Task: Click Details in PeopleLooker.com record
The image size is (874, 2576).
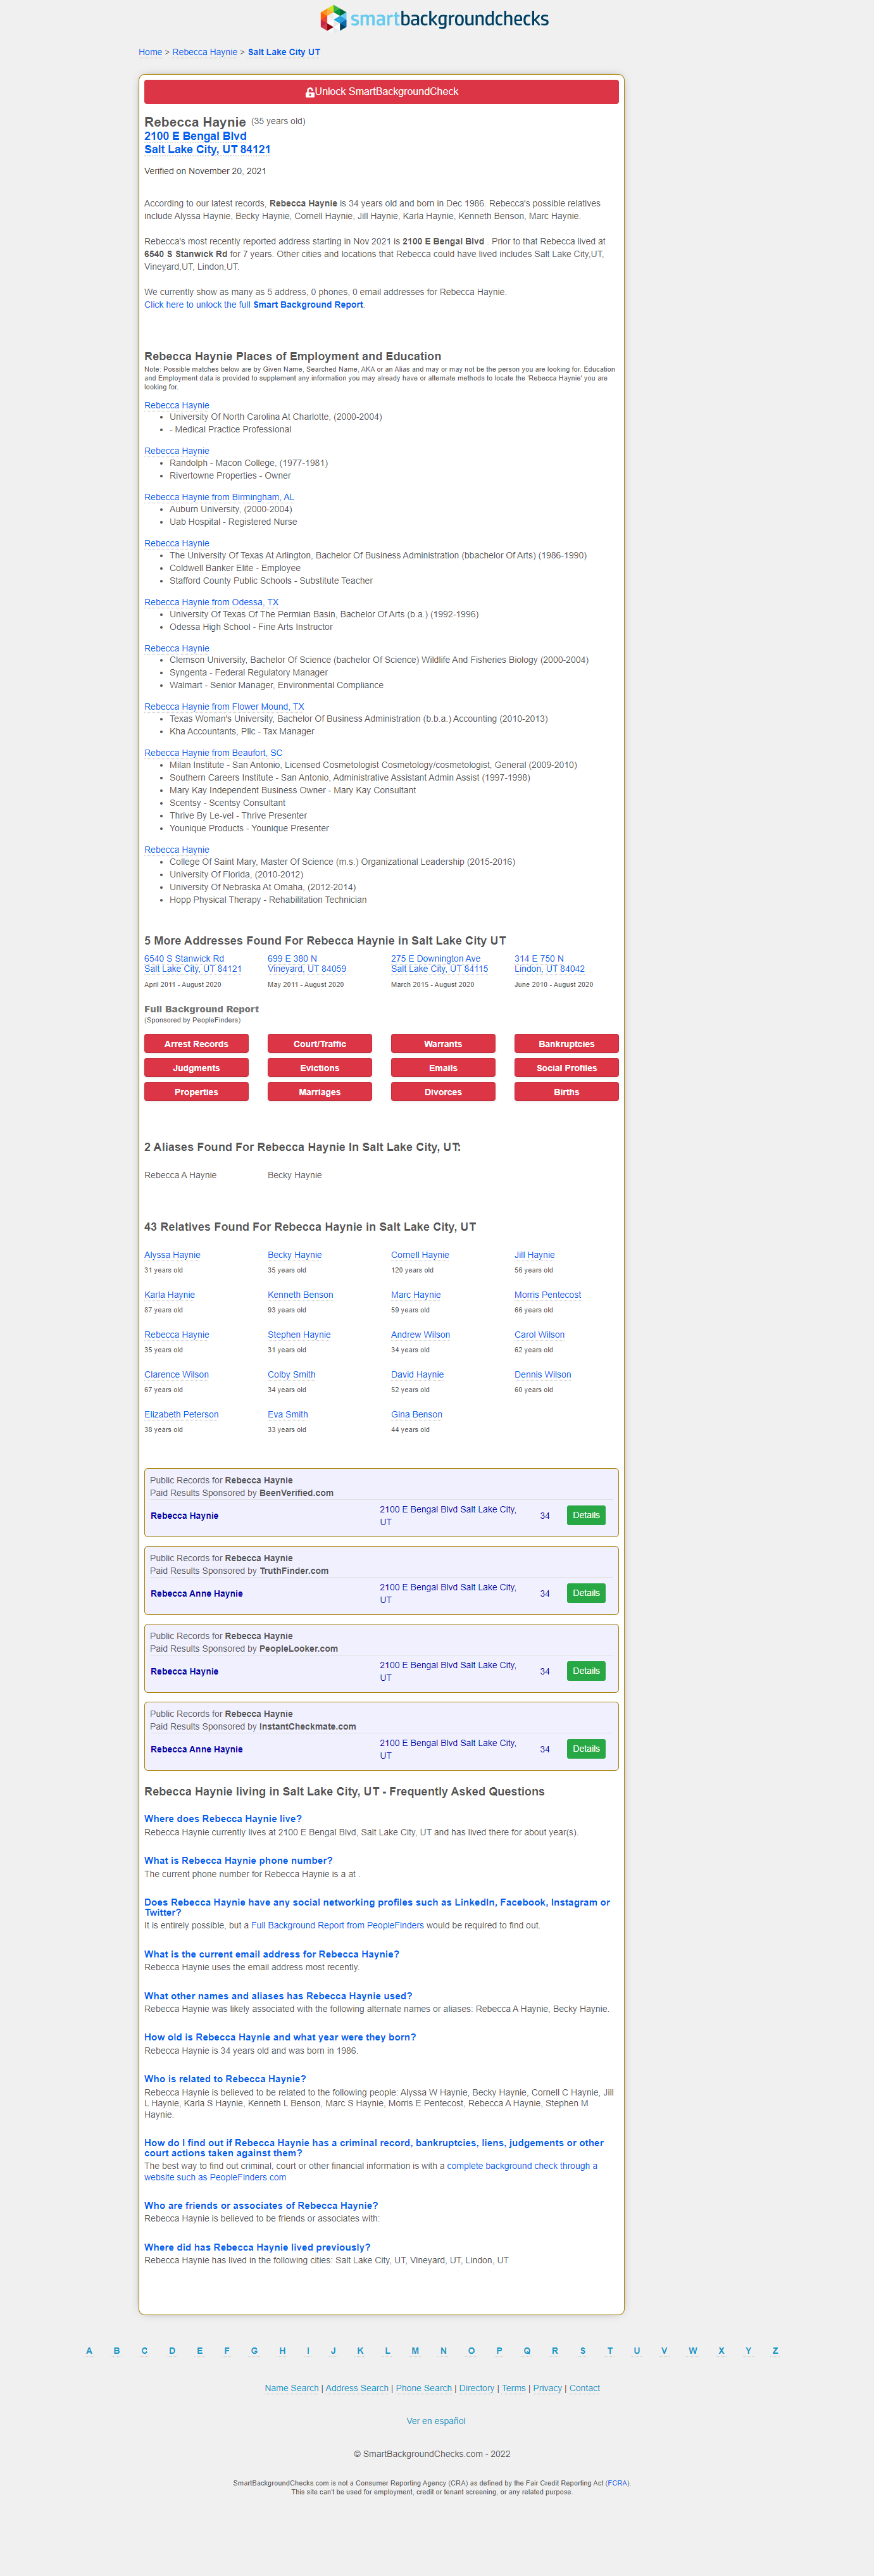Action: (586, 1672)
